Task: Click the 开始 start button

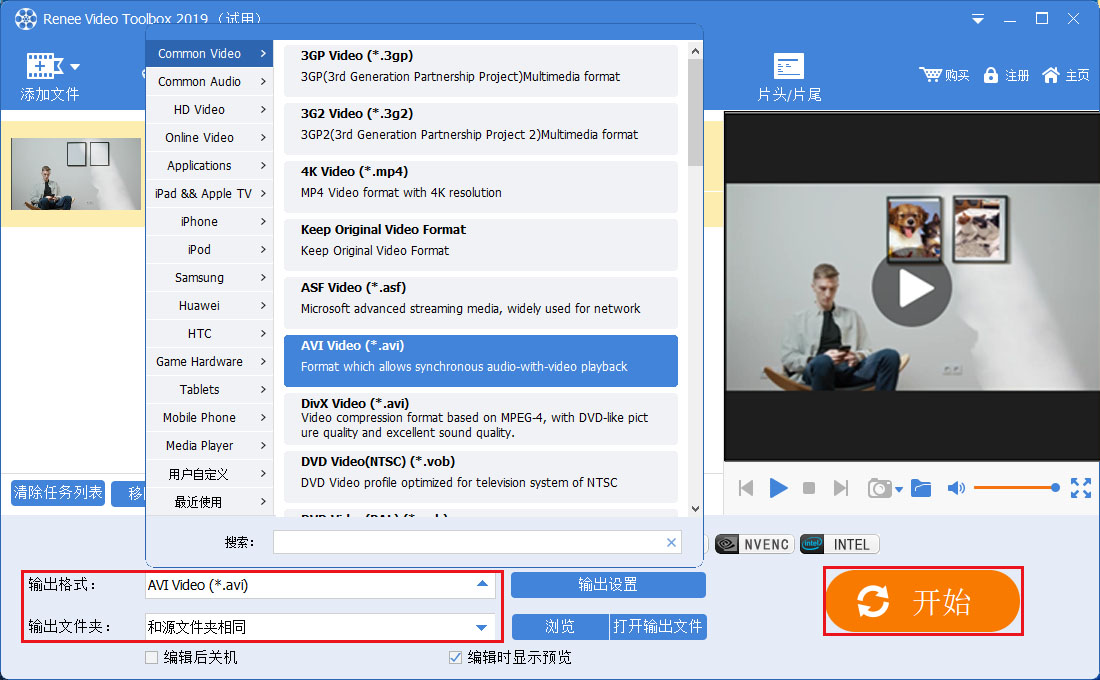Action: pyautogui.click(x=923, y=601)
